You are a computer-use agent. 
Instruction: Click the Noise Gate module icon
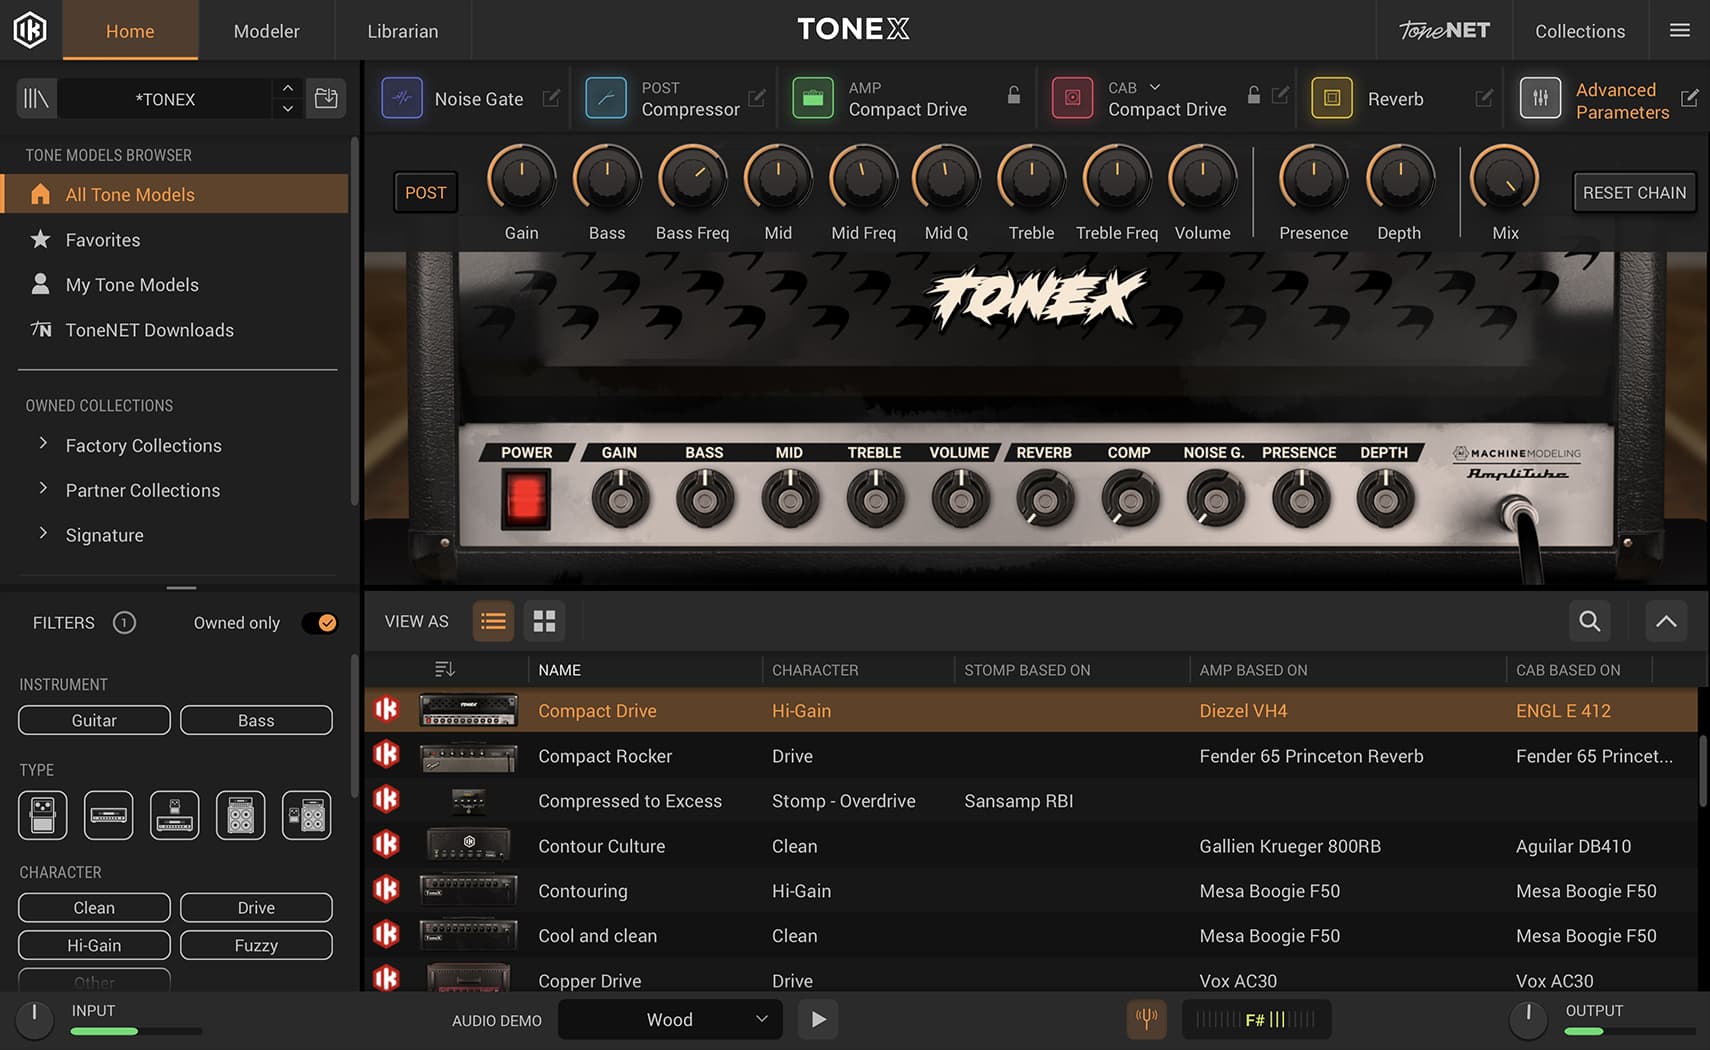point(402,98)
